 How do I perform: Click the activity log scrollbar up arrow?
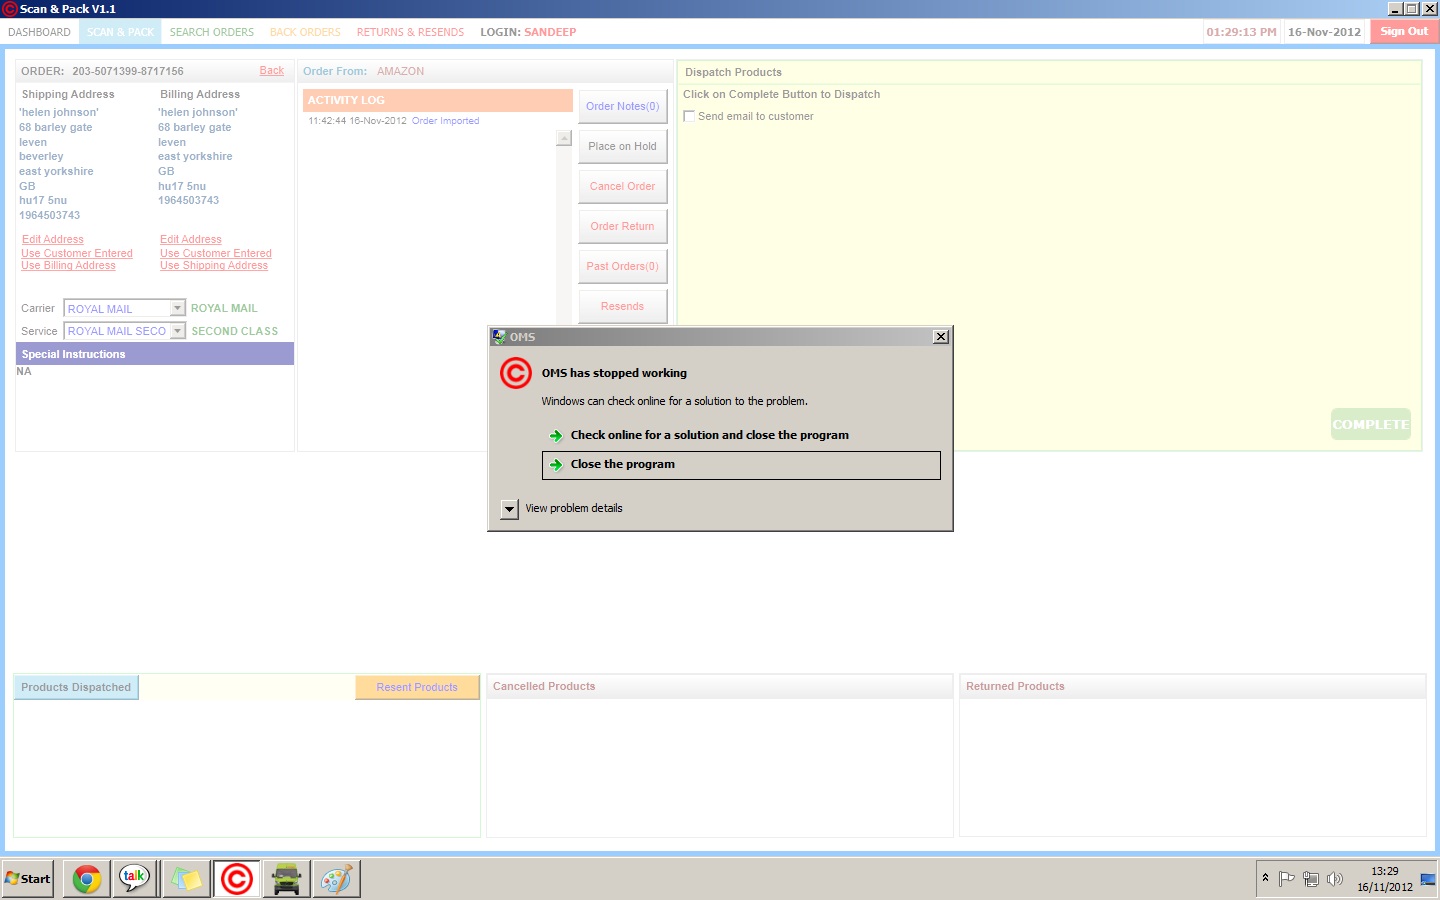(564, 139)
